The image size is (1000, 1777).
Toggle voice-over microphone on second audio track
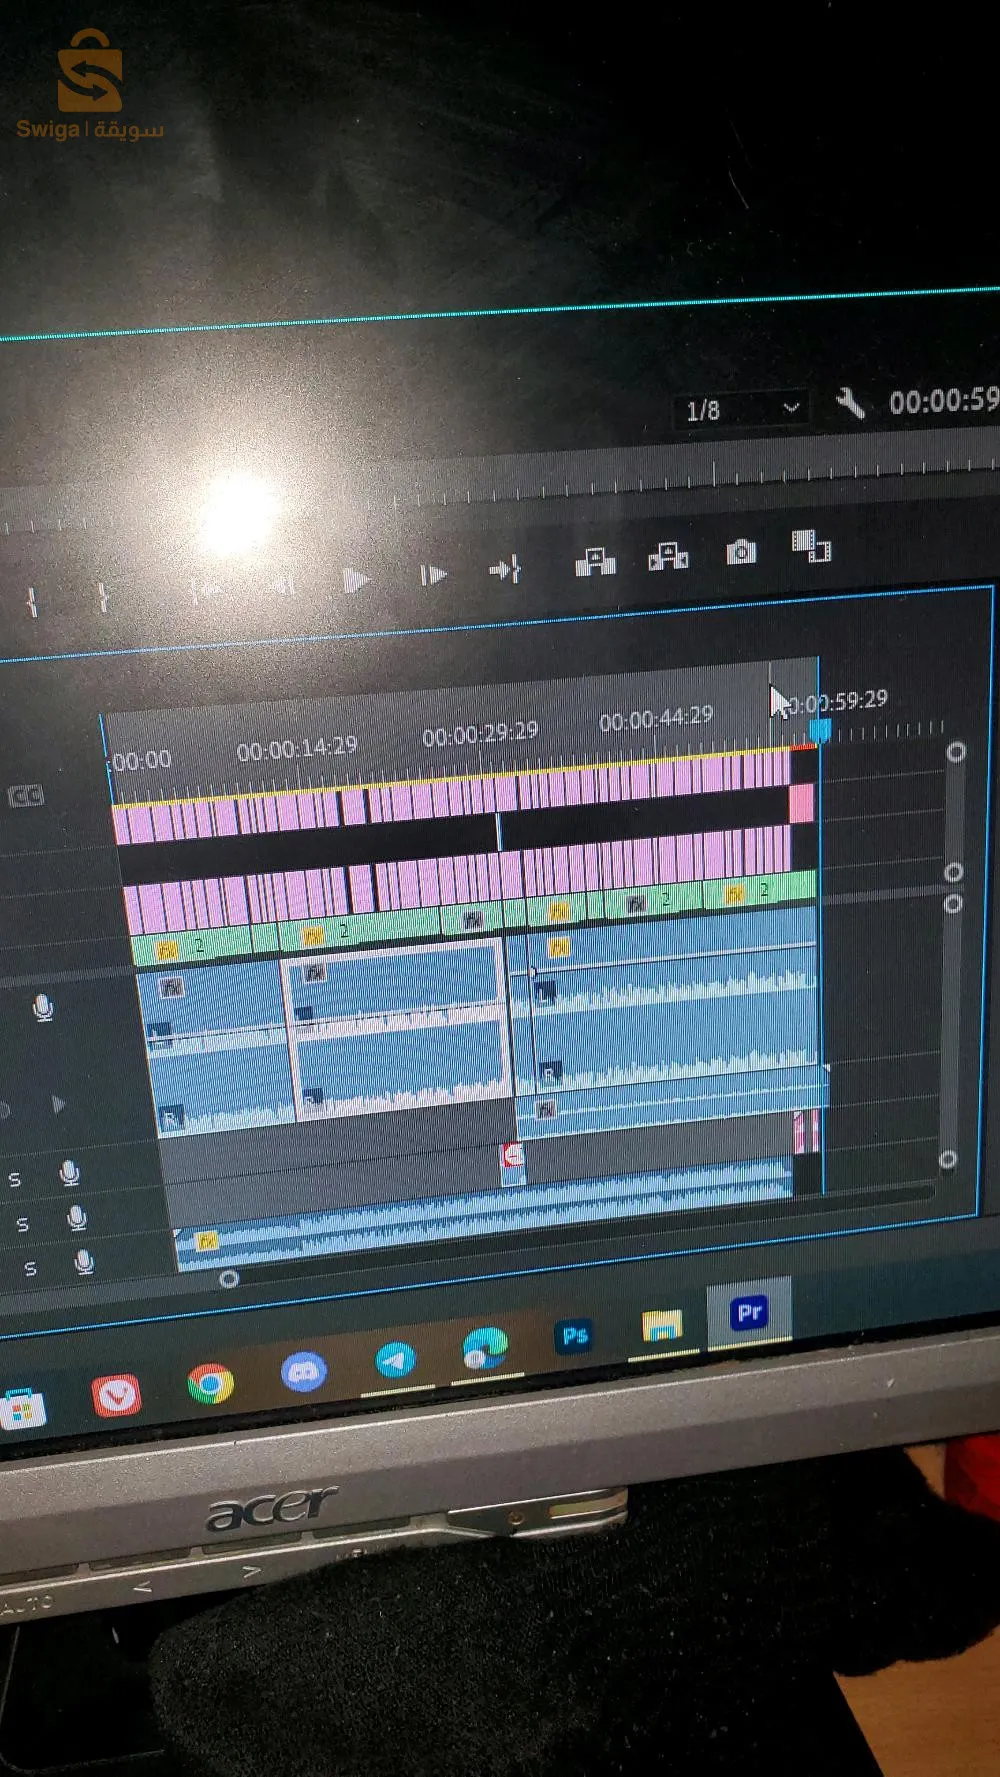coord(69,1173)
